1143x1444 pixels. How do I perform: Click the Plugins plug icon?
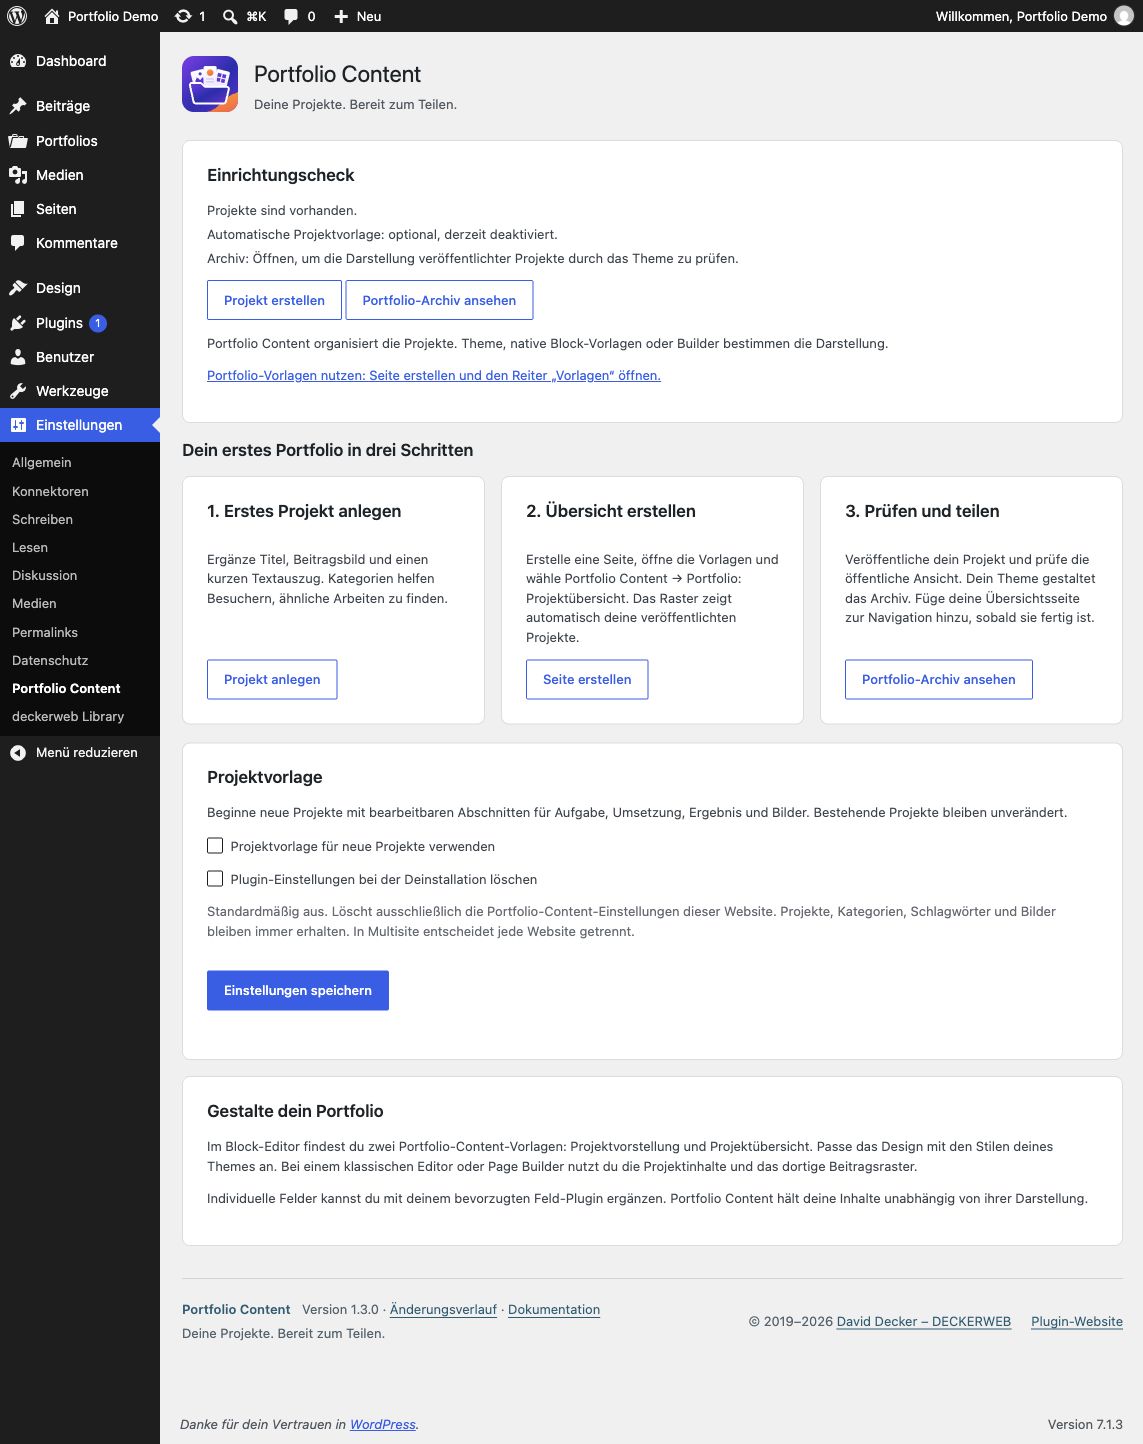pos(18,323)
